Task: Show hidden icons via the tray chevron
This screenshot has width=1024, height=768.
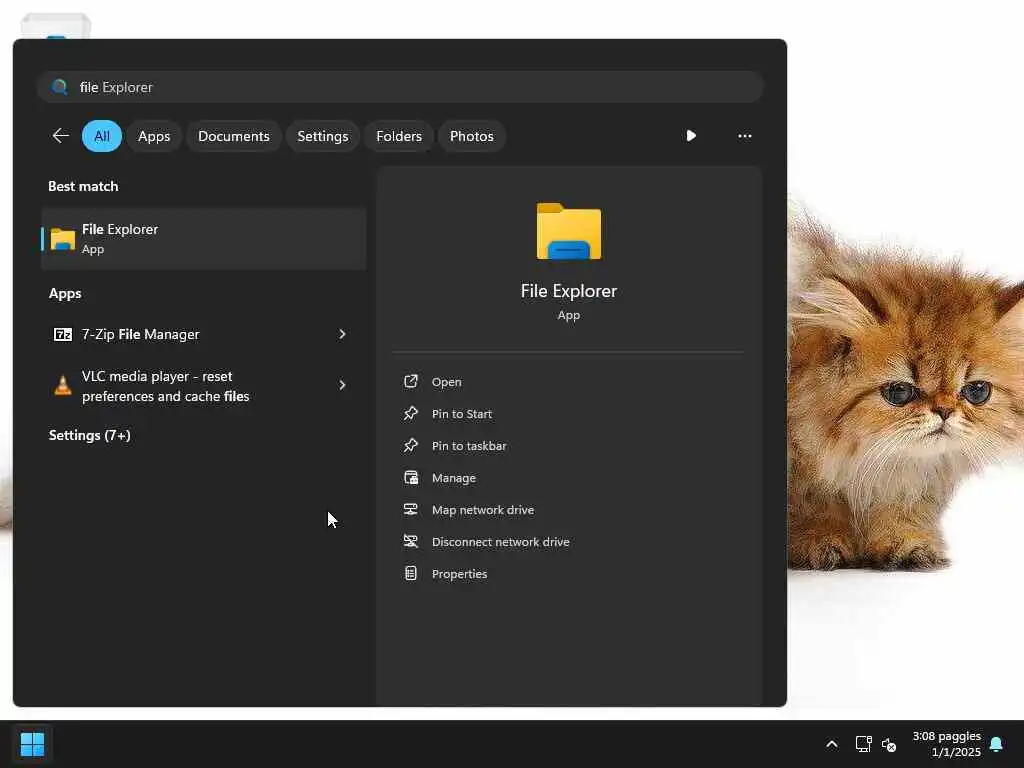Action: 831,744
